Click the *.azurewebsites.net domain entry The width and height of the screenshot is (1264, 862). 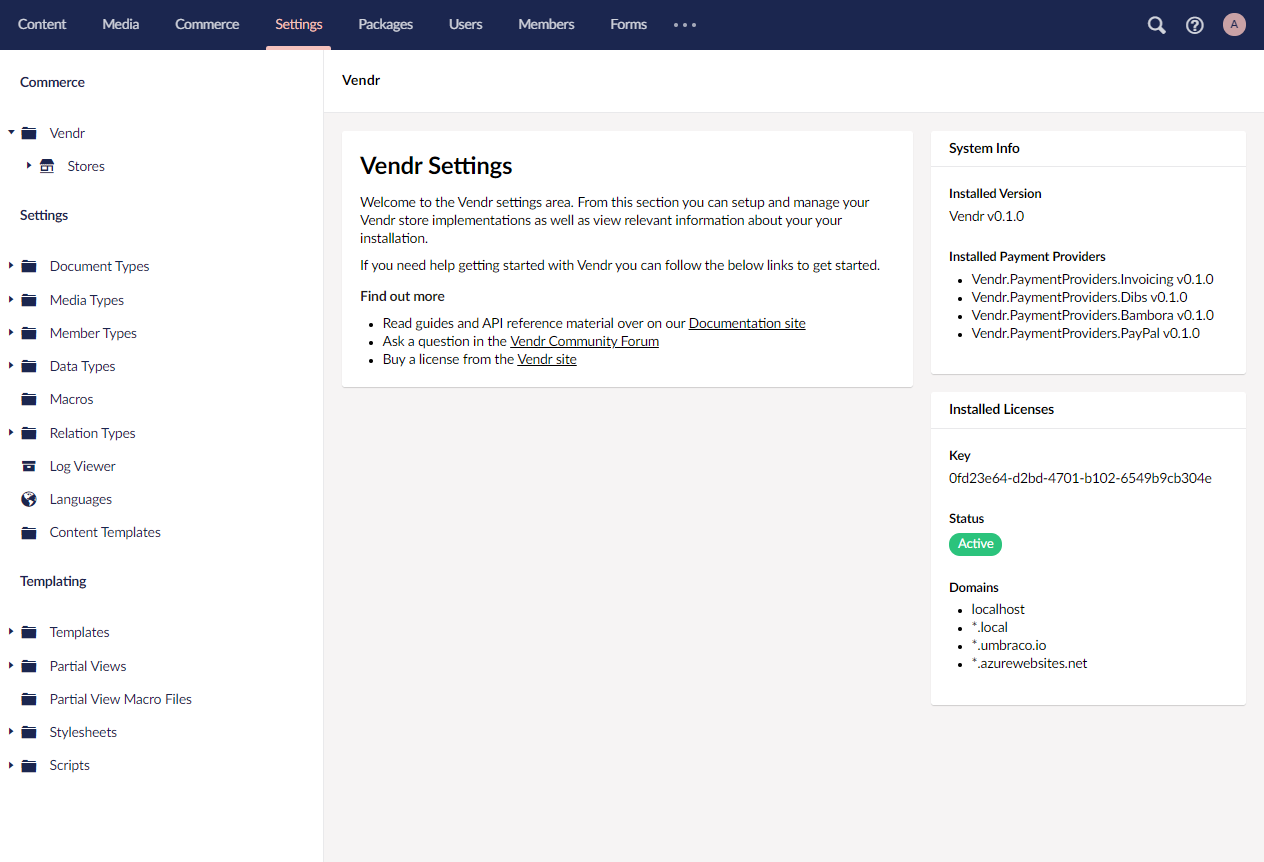pos(1030,663)
